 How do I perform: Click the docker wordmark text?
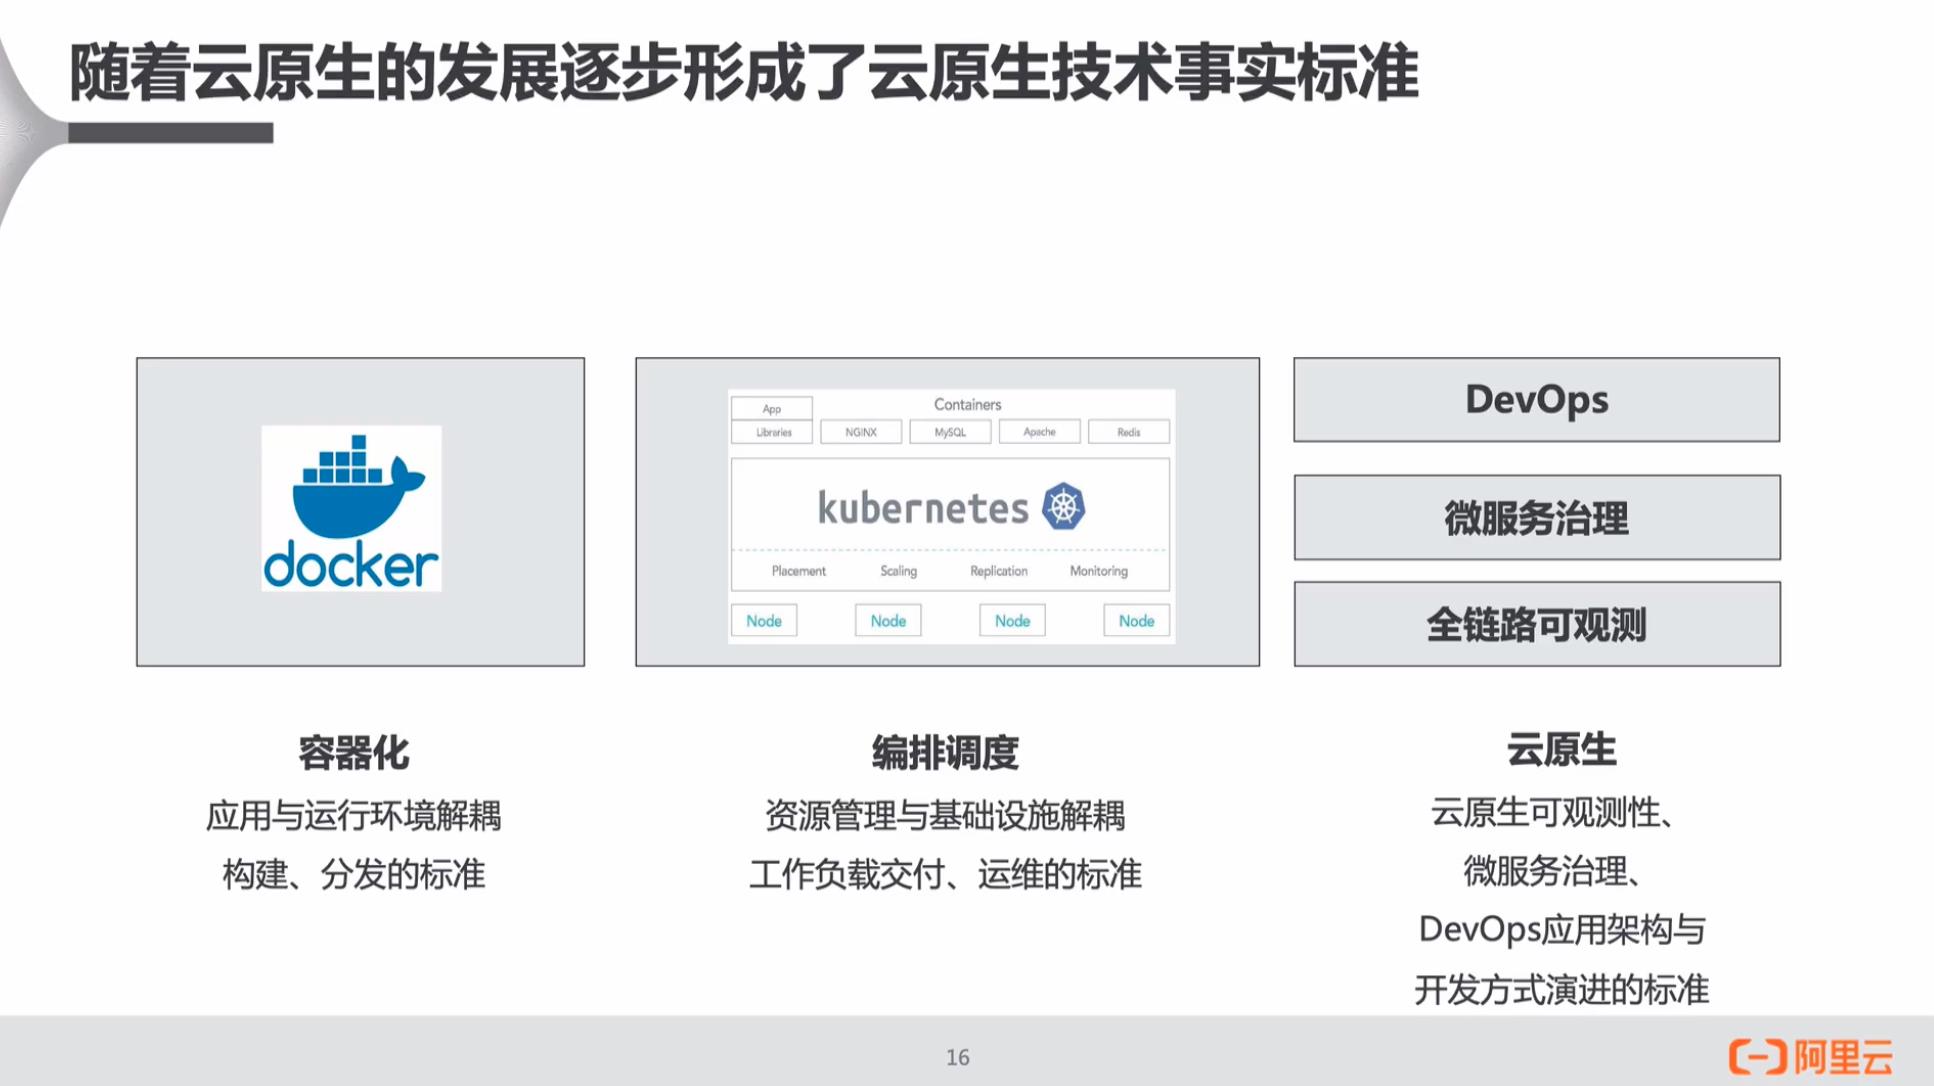[351, 566]
